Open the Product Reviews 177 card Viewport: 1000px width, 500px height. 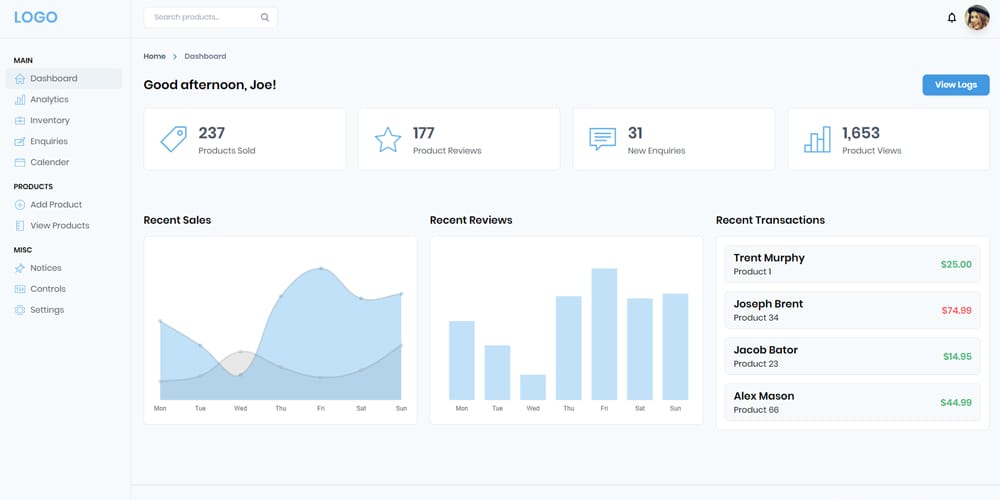pos(459,139)
